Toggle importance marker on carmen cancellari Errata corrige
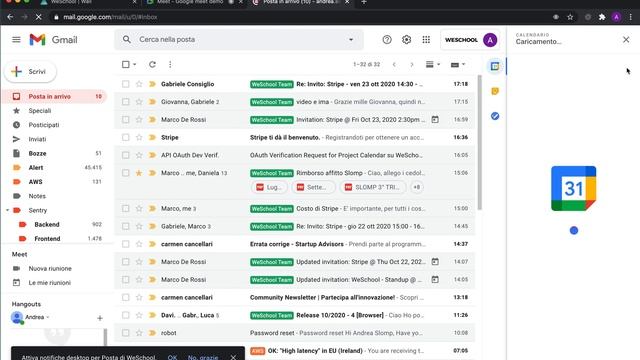Image resolution: width=640 pixels, height=360 pixels. (x=152, y=244)
